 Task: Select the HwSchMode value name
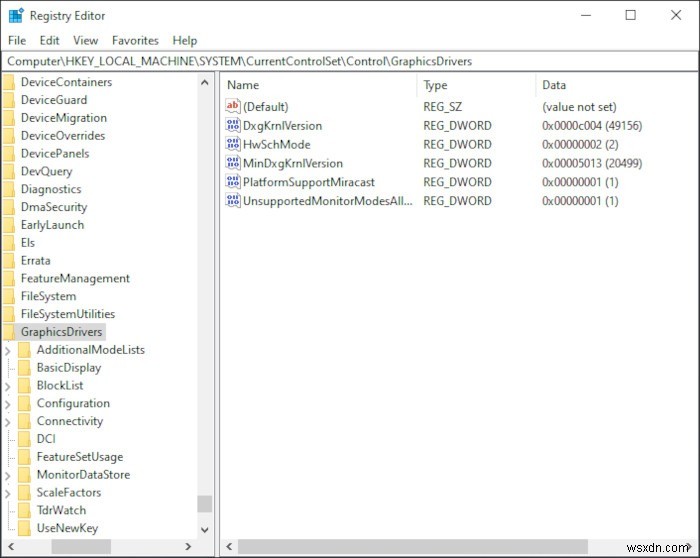(277, 144)
